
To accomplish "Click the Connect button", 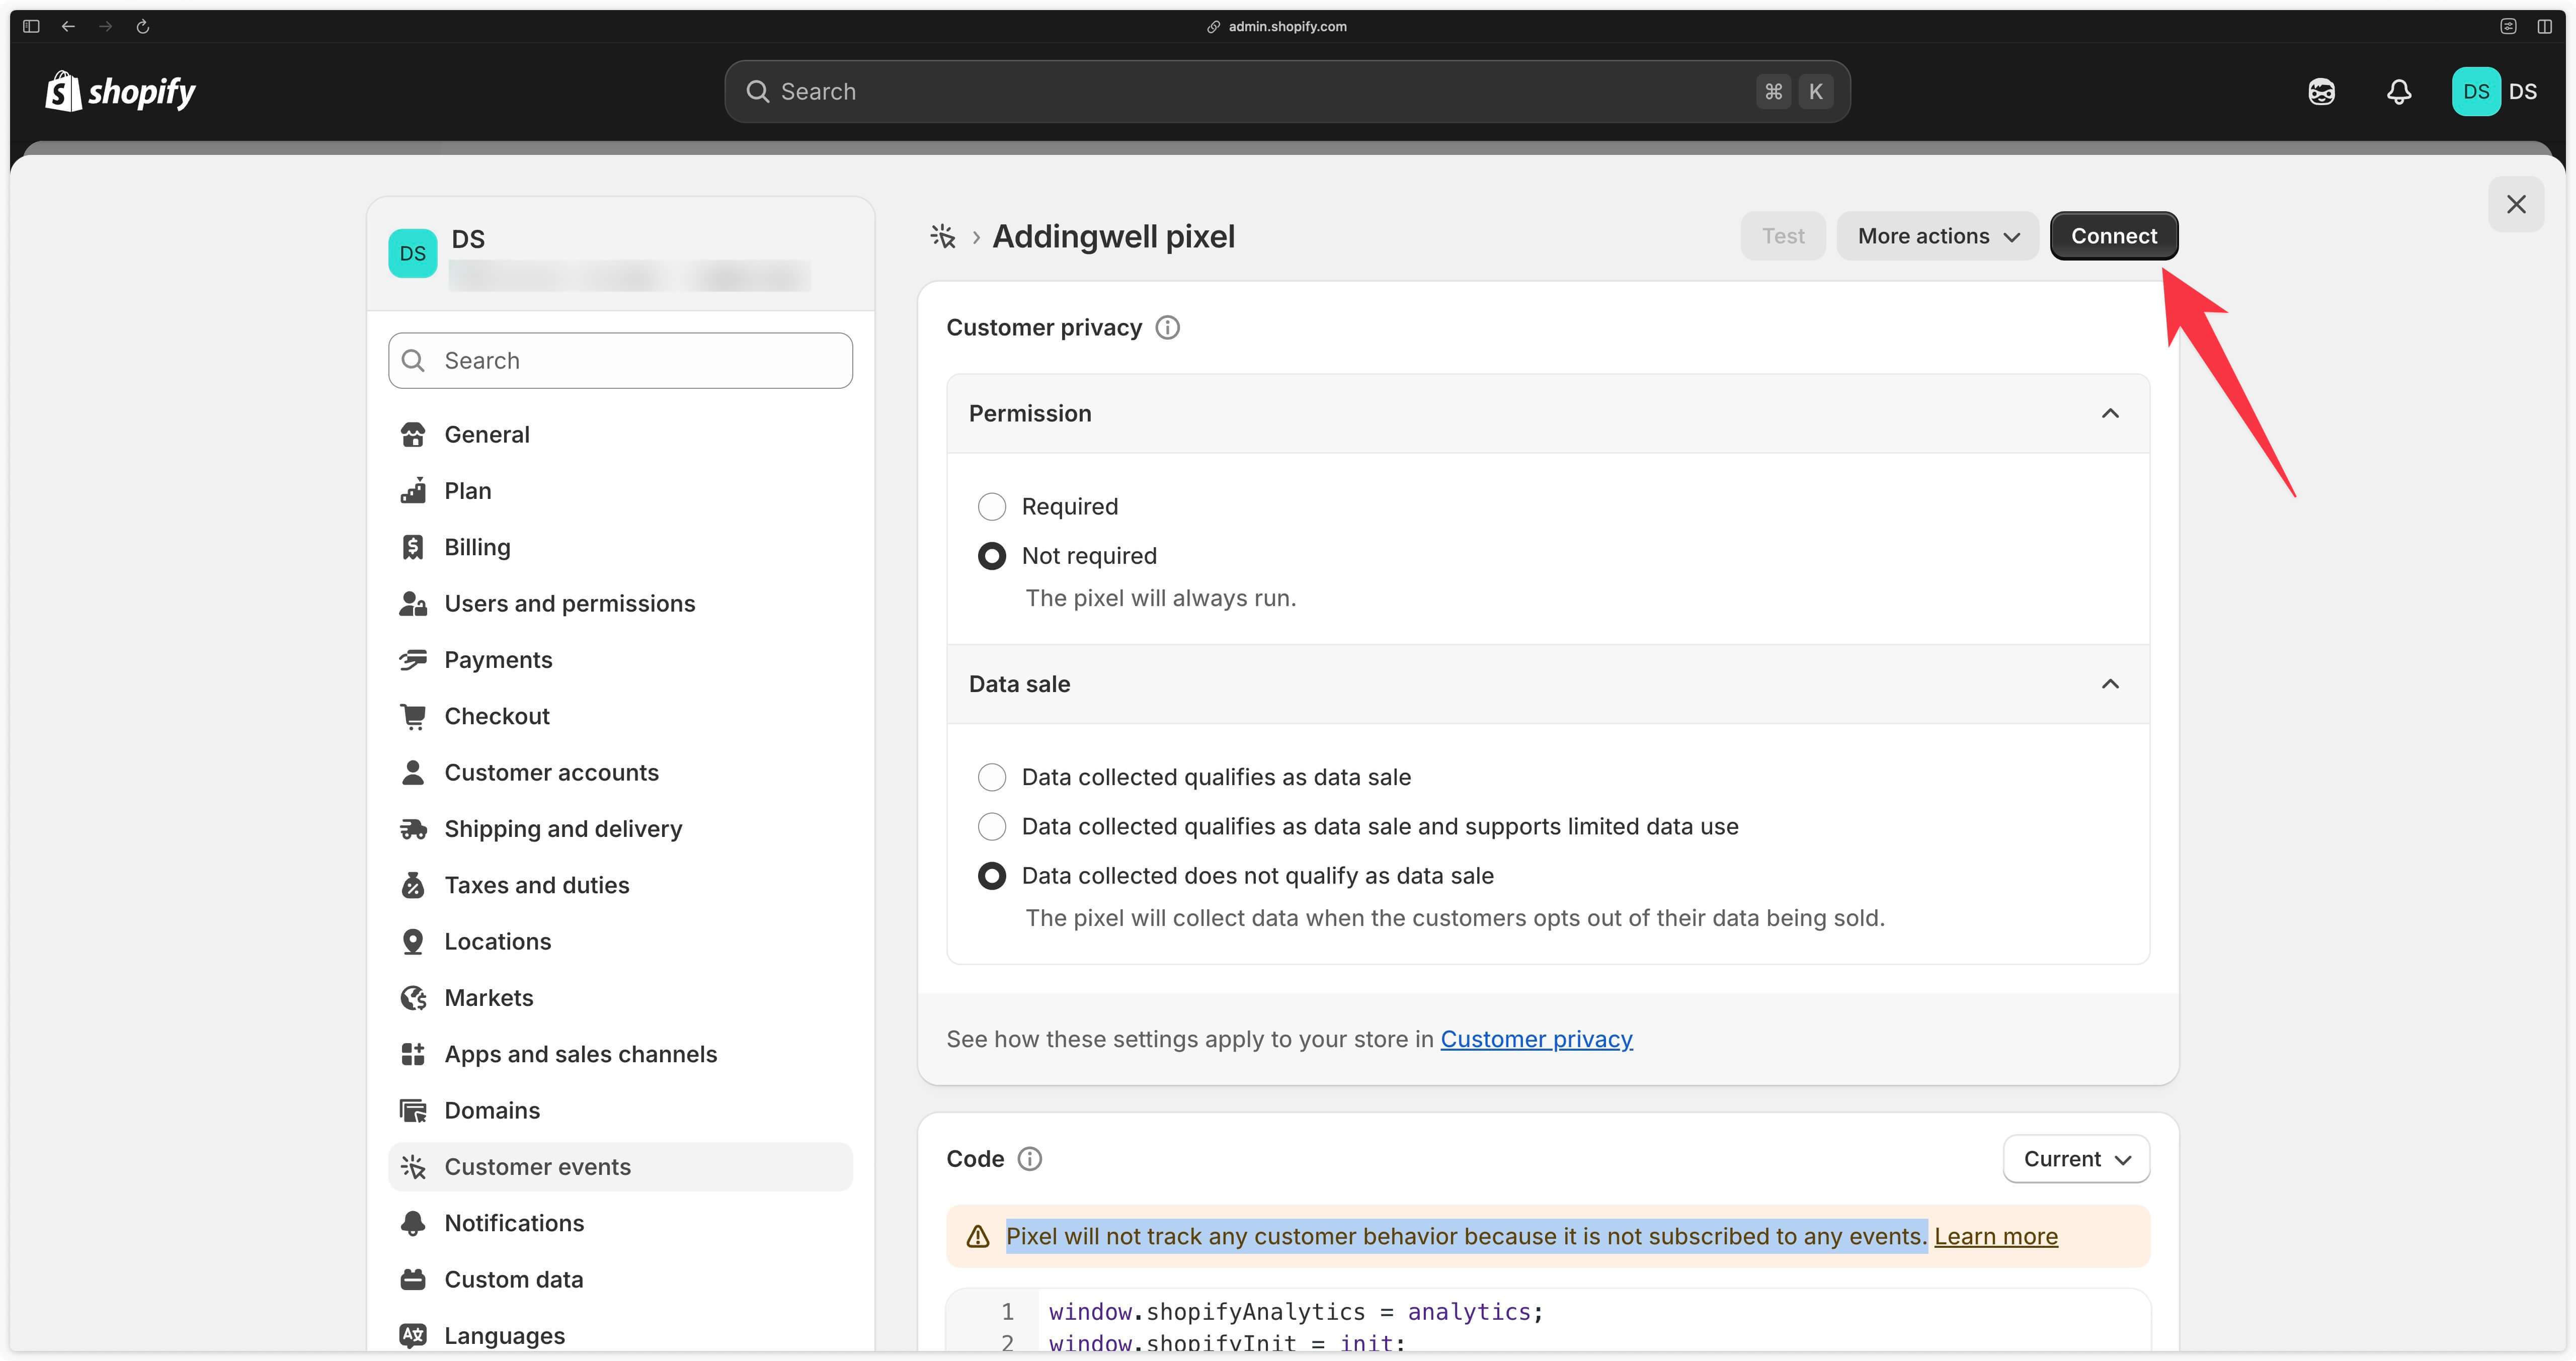I will [x=2113, y=236].
